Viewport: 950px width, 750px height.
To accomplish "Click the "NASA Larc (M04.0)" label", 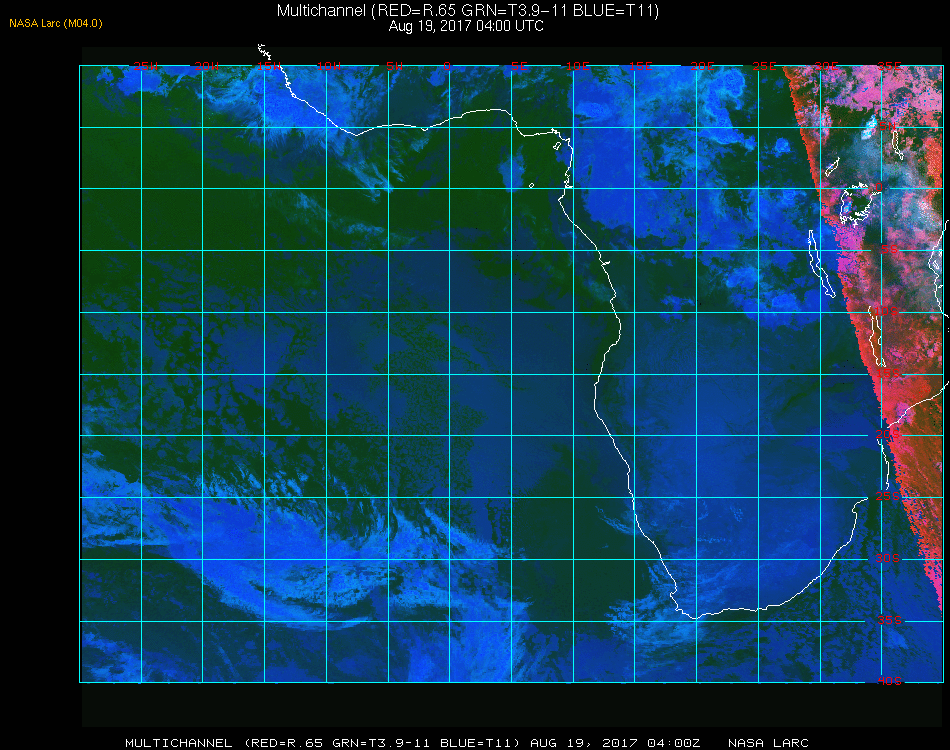I will (56, 24).
